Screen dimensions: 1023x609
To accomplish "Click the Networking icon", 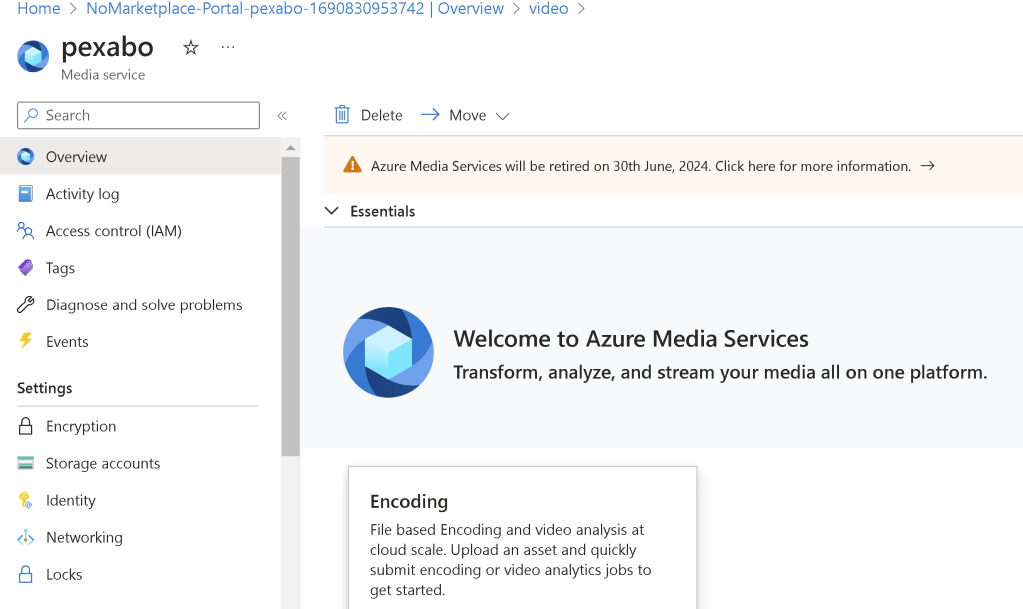I will point(25,537).
